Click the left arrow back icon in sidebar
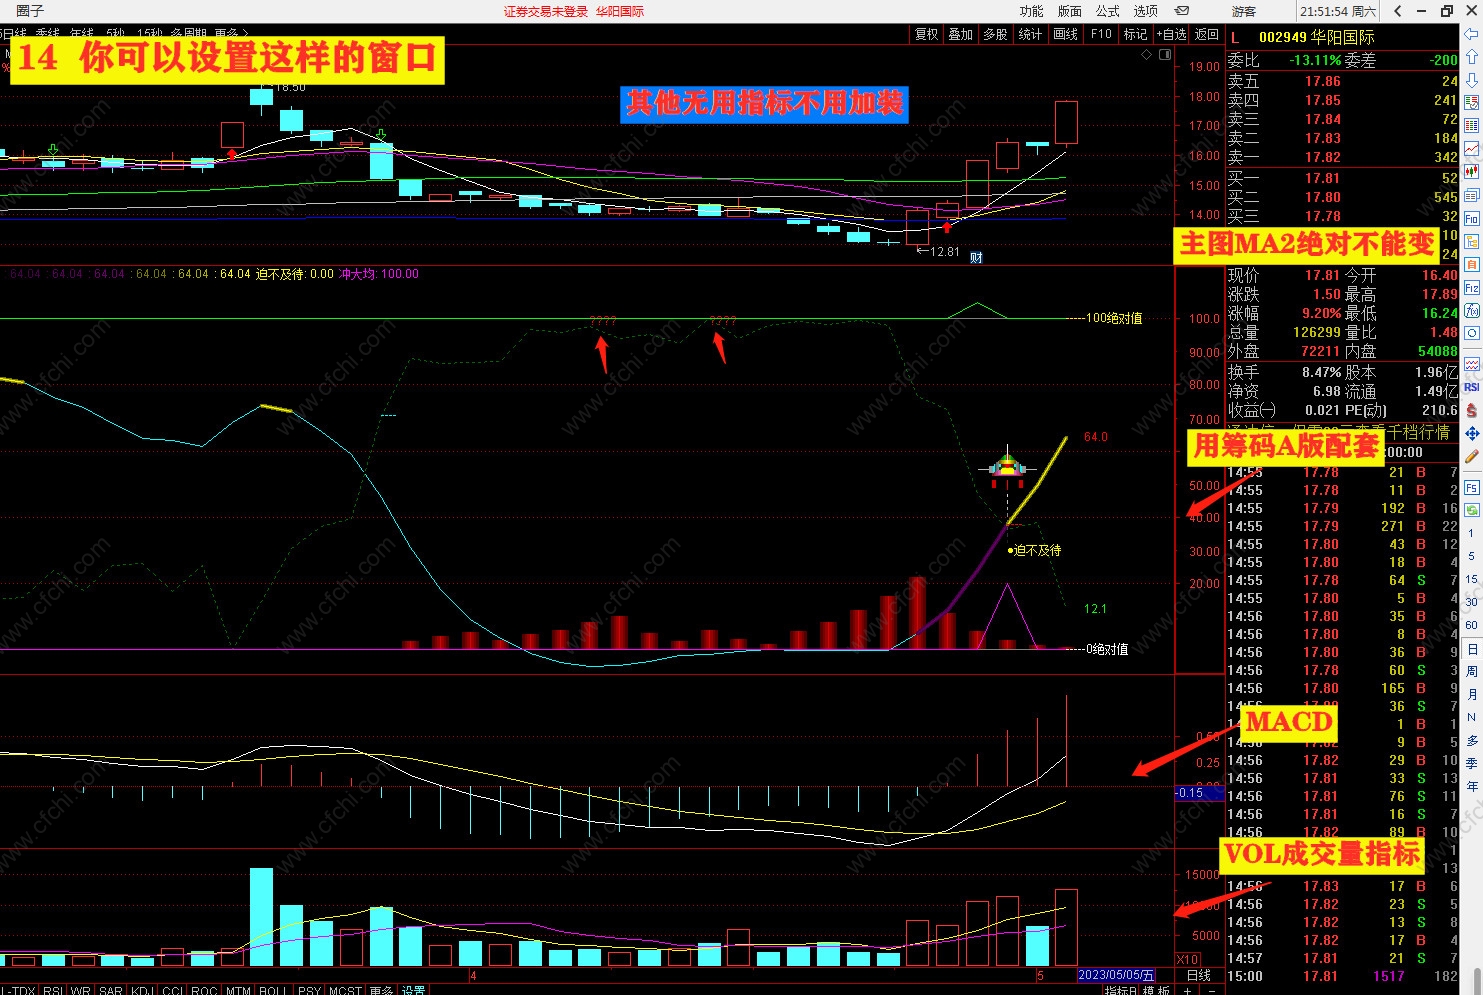 point(1472,34)
